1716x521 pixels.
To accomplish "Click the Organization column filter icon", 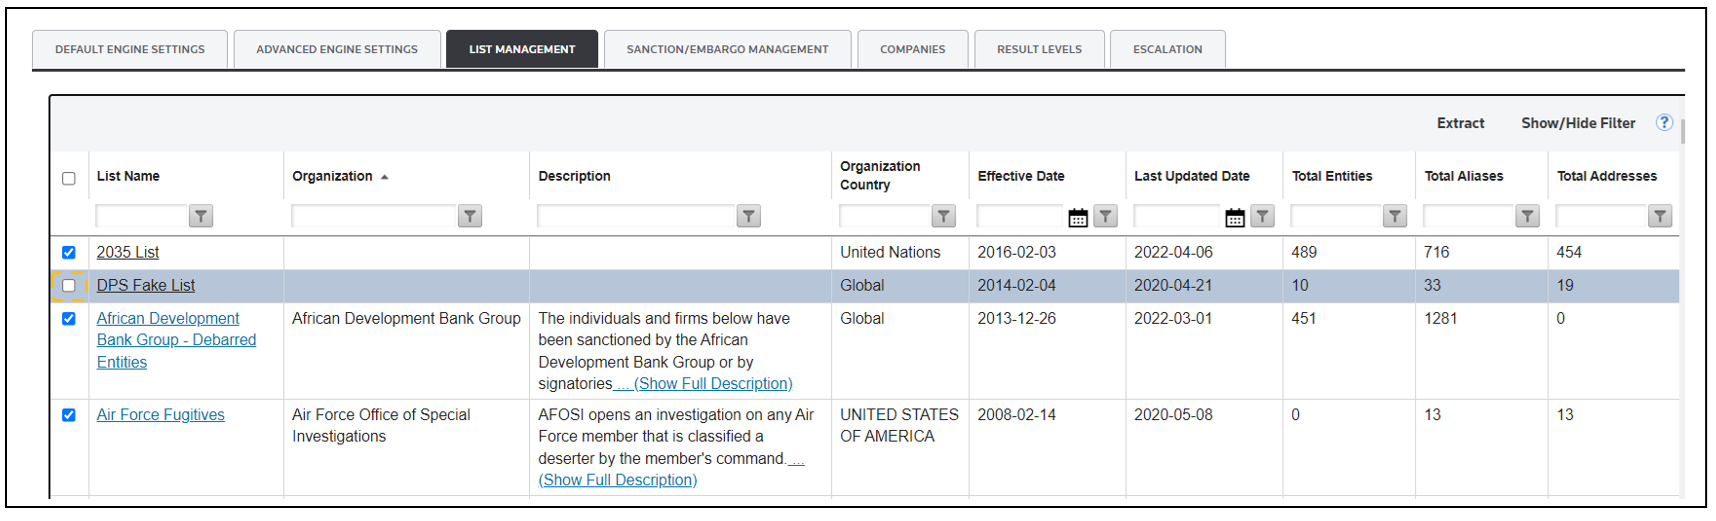I will pyautogui.click(x=469, y=216).
